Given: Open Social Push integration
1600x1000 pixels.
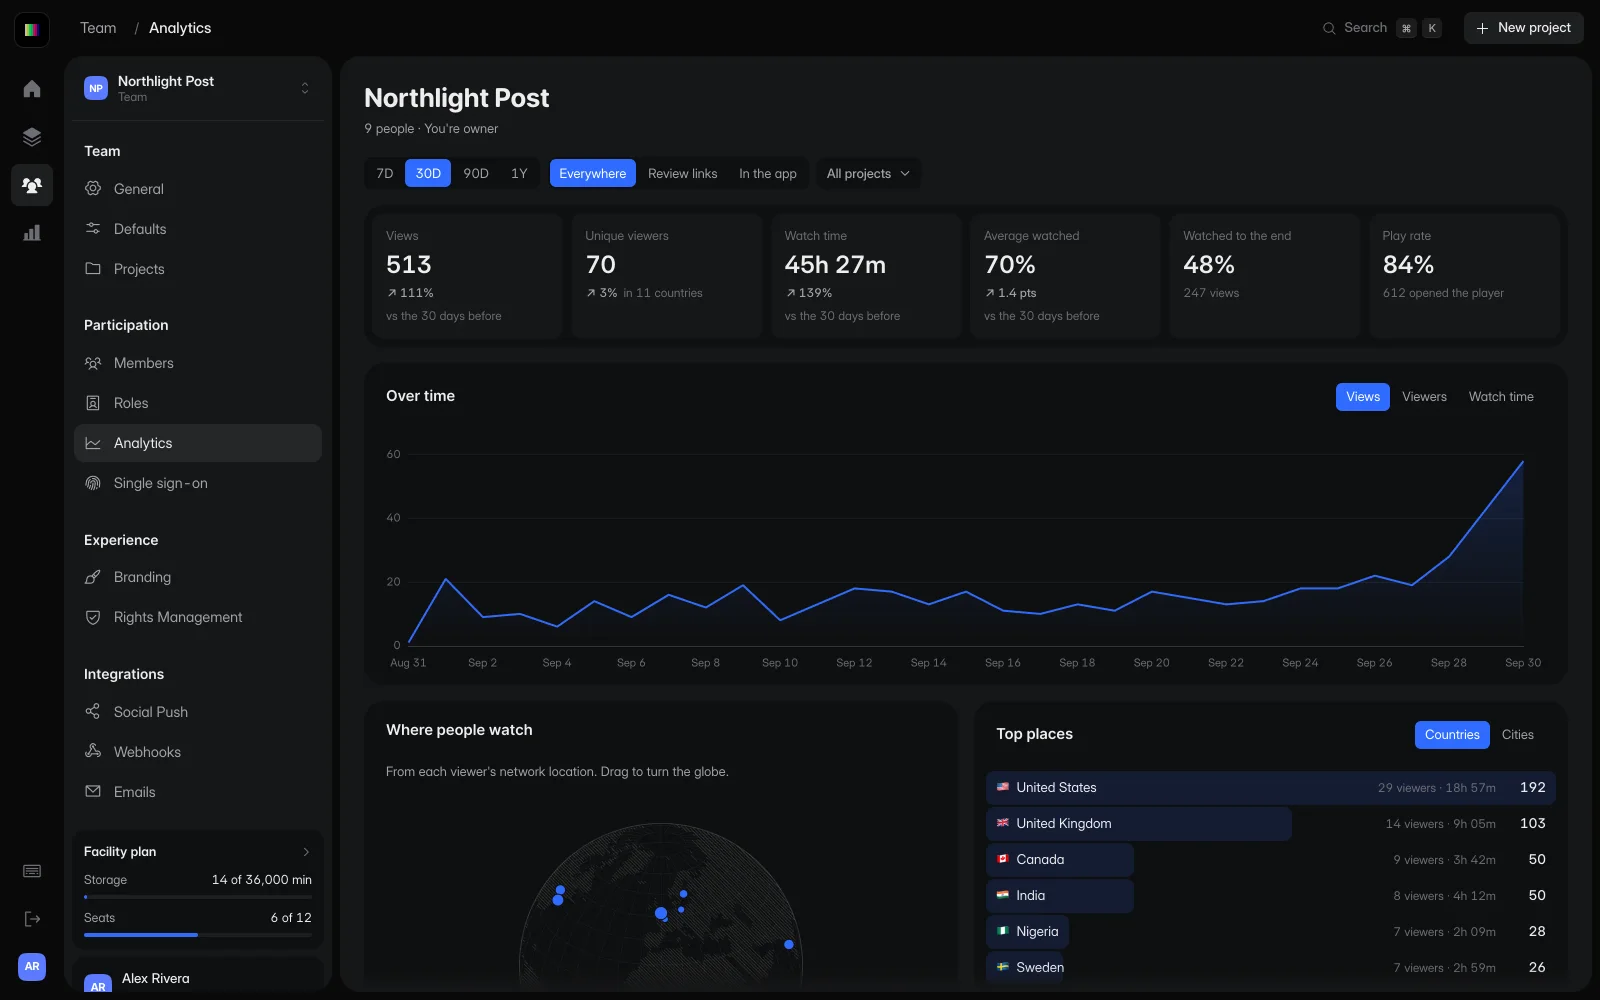Looking at the screenshot, I should pyautogui.click(x=198, y=712).
